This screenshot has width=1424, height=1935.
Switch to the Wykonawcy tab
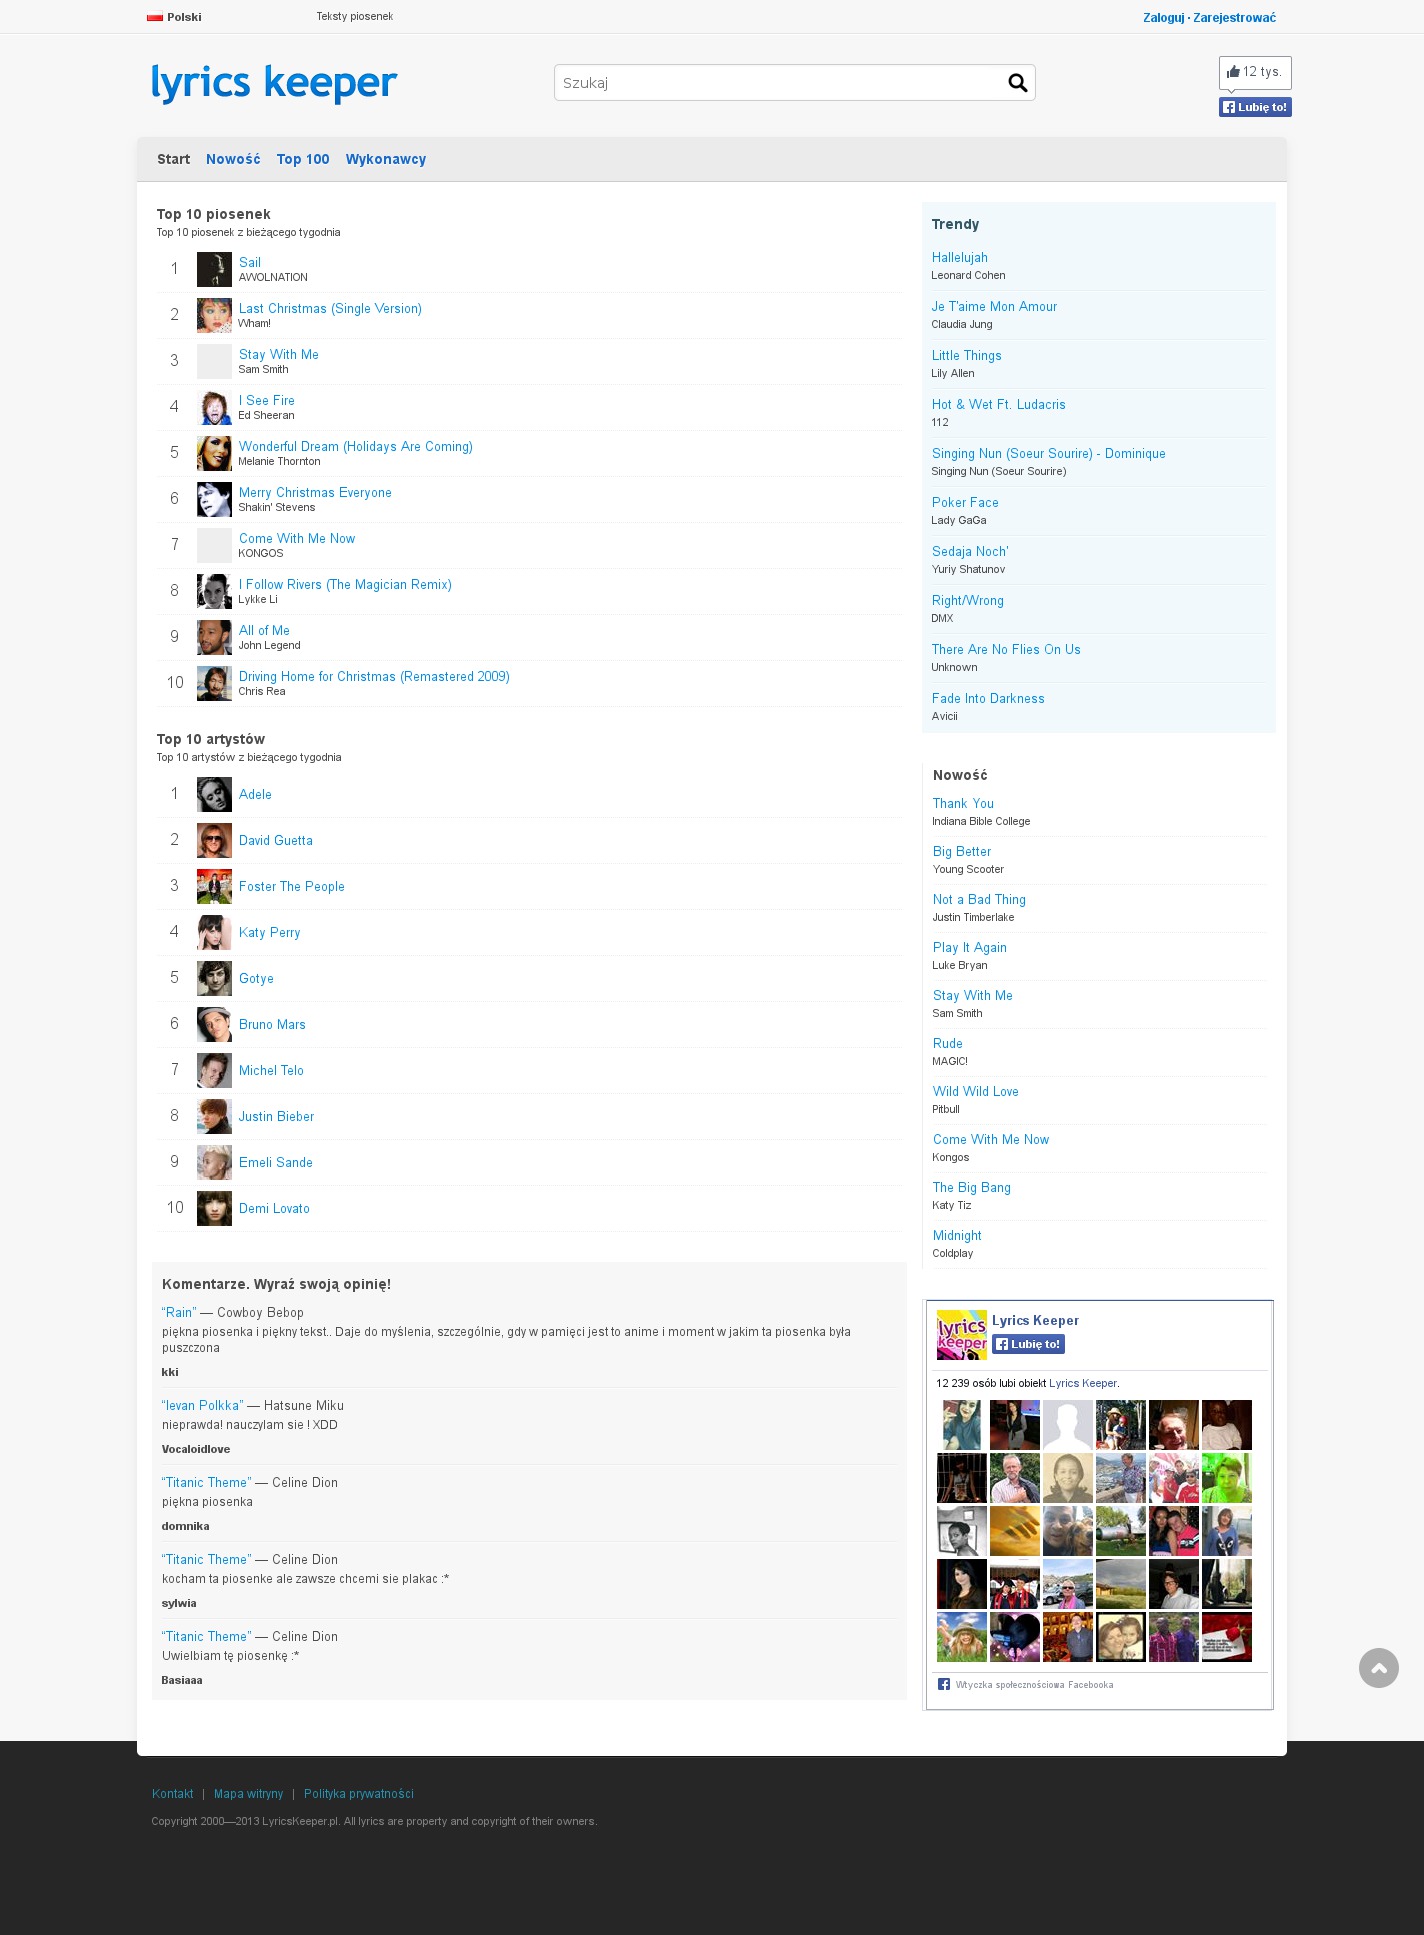(x=386, y=159)
